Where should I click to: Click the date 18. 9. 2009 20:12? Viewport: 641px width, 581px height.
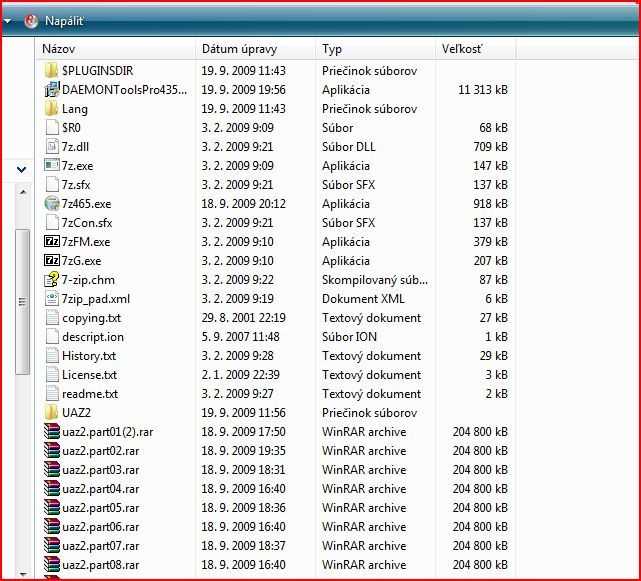pos(244,204)
